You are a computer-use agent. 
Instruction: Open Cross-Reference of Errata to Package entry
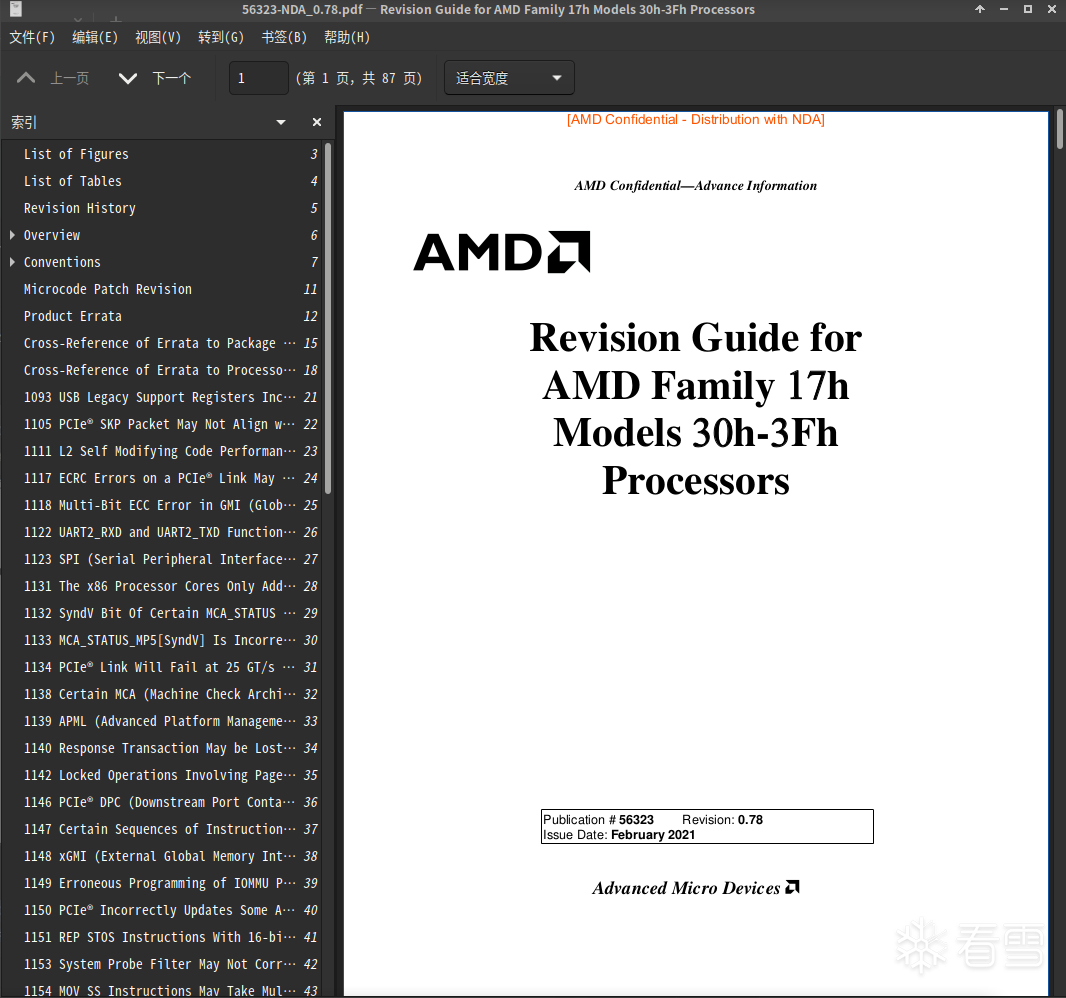(162, 343)
